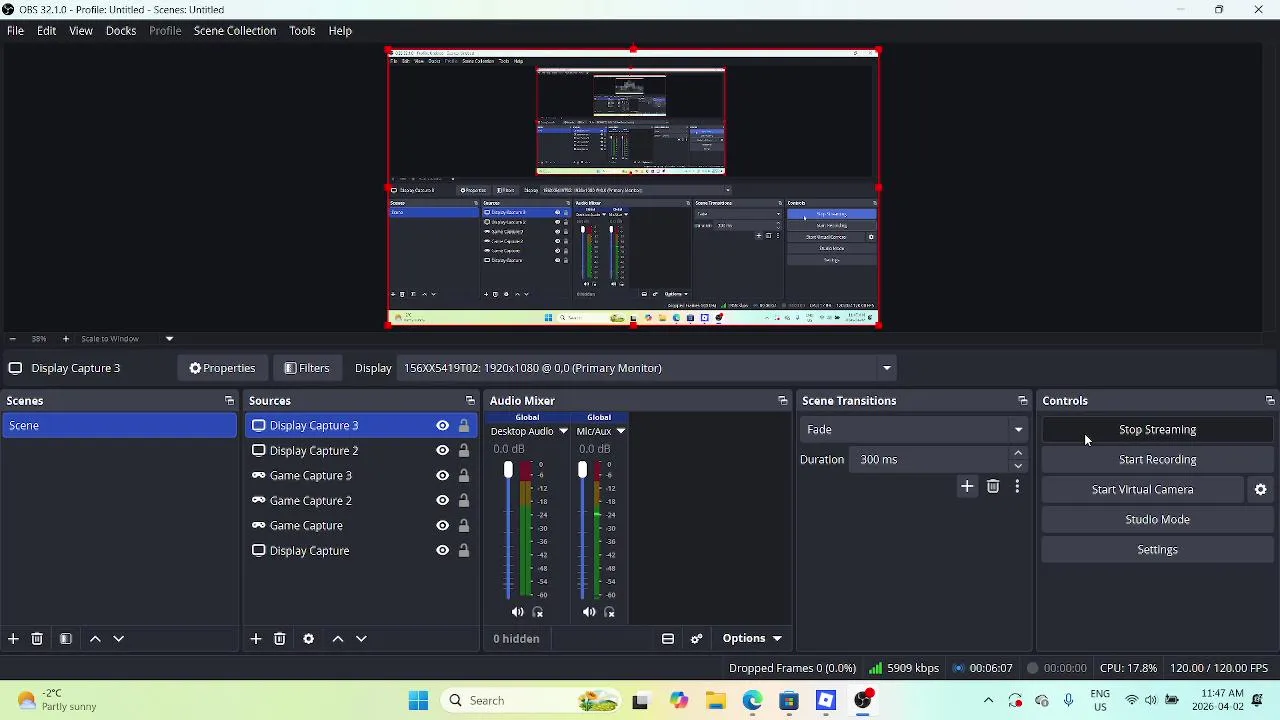The height and width of the screenshot is (720, 1280).
Task: Hide Game Capture 2 source
Action: pos(442,501)
